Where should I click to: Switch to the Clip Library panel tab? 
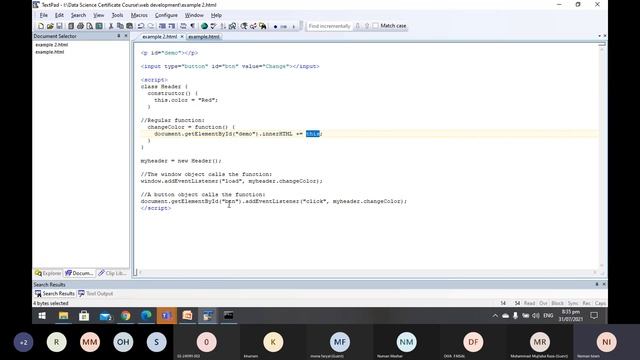(x=113, y=273)
